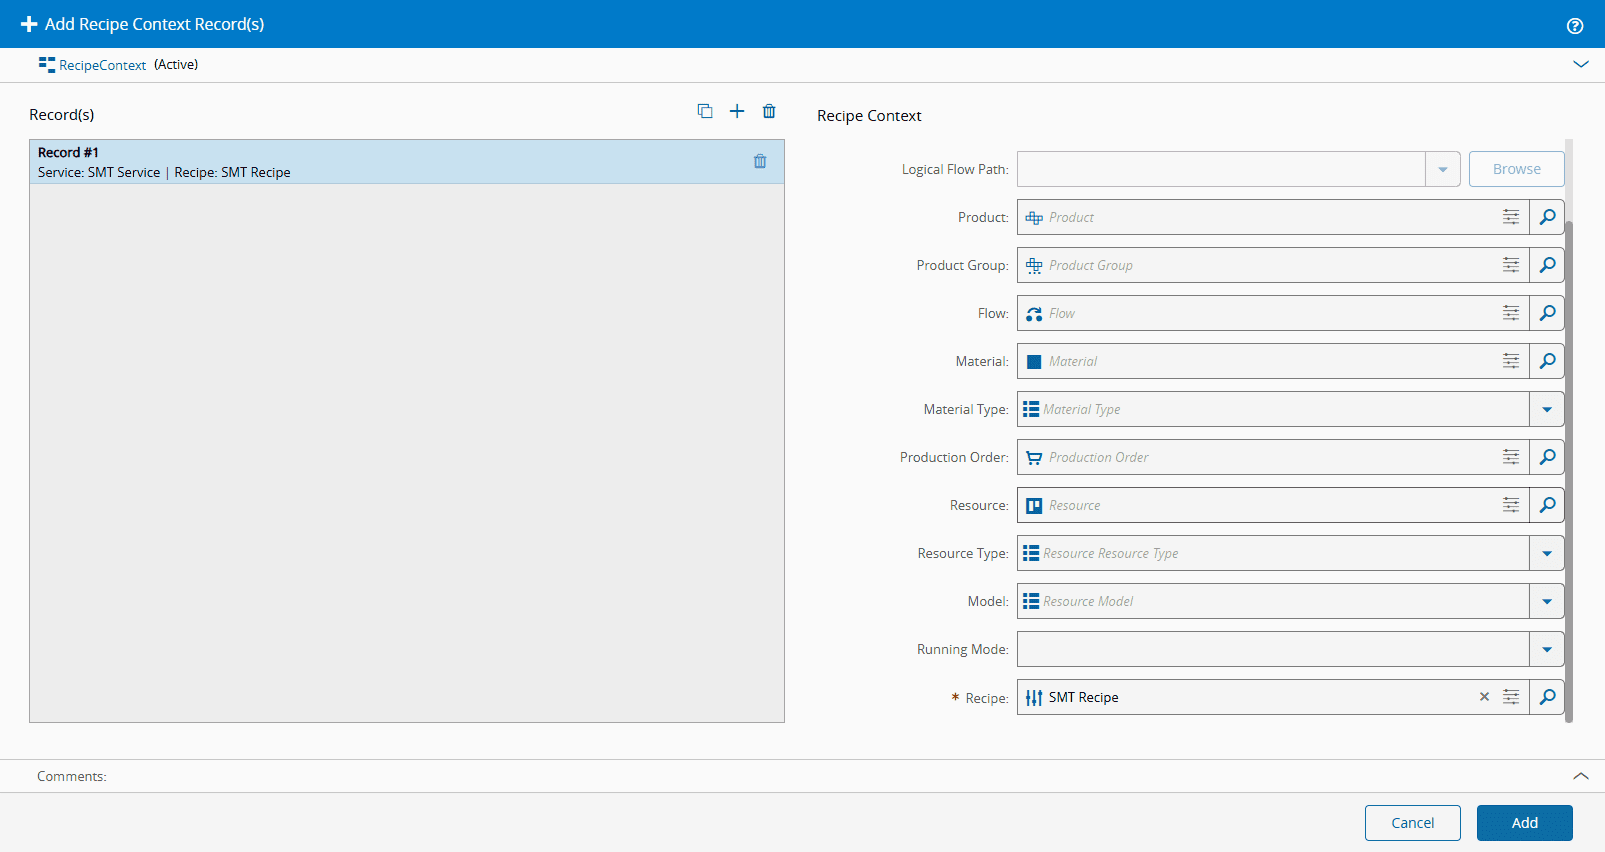The width and height of the screenshot is (1605, 852).
Task: Open the Running Mode dropdown
Action: (1547, 649)
